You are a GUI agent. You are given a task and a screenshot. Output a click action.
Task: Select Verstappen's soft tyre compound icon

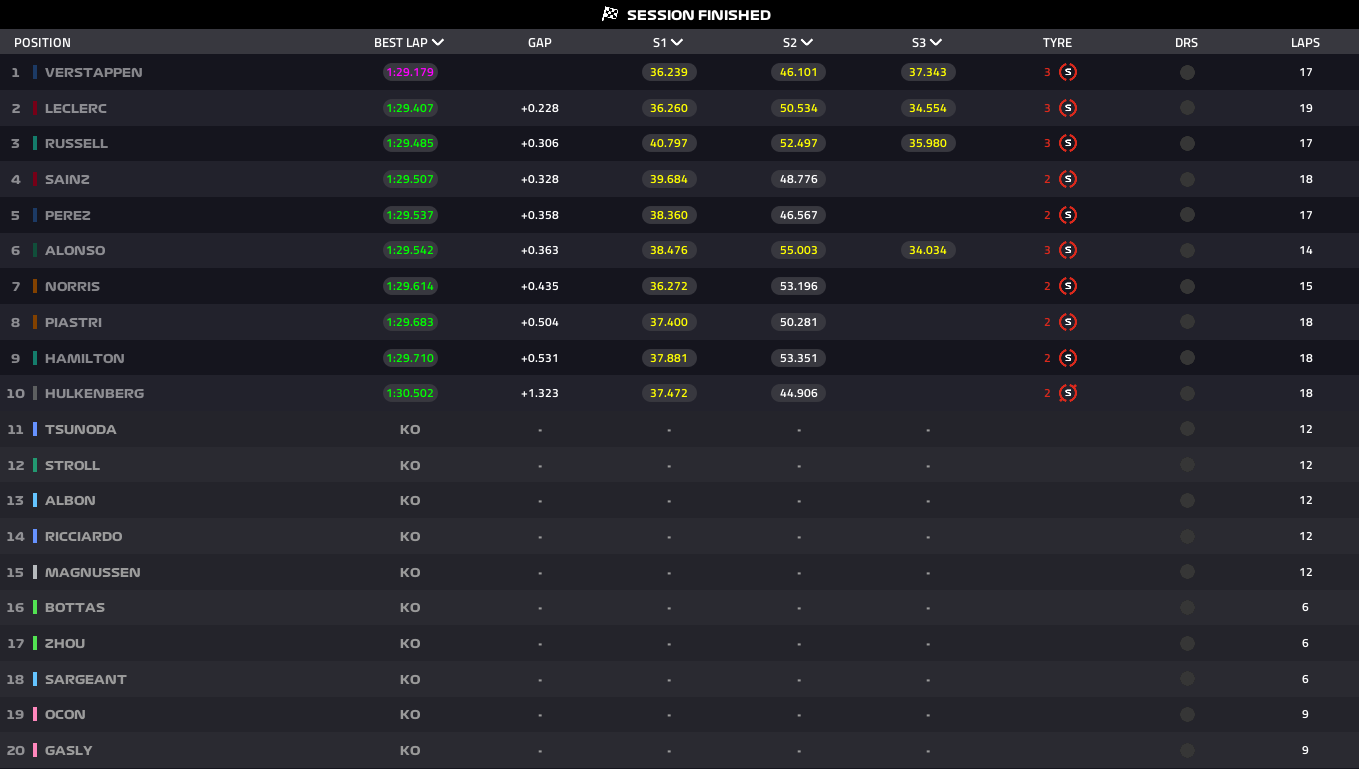pos(1067,72)
